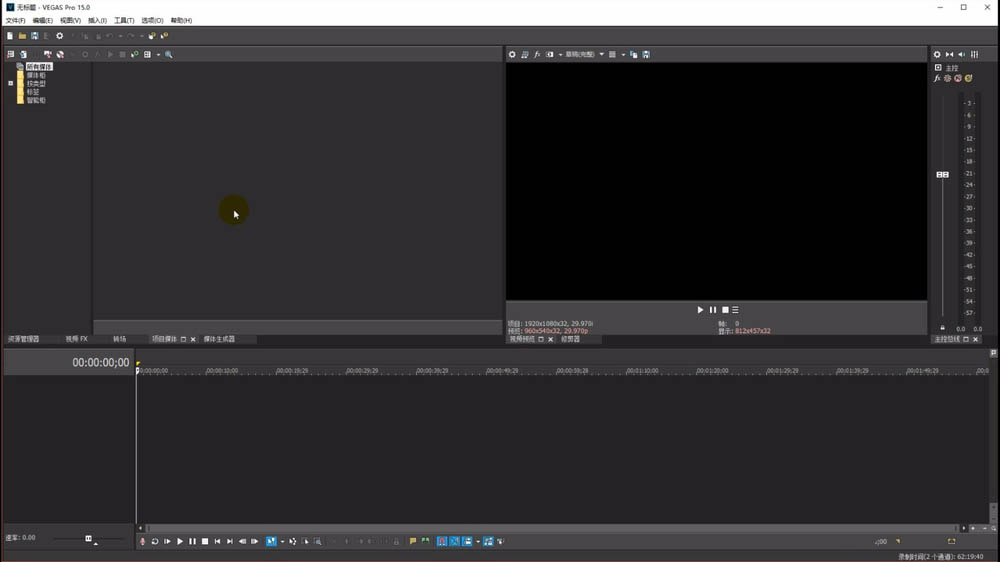
Task: Open the master bus audio properties gear
Action: pos(937,54)
